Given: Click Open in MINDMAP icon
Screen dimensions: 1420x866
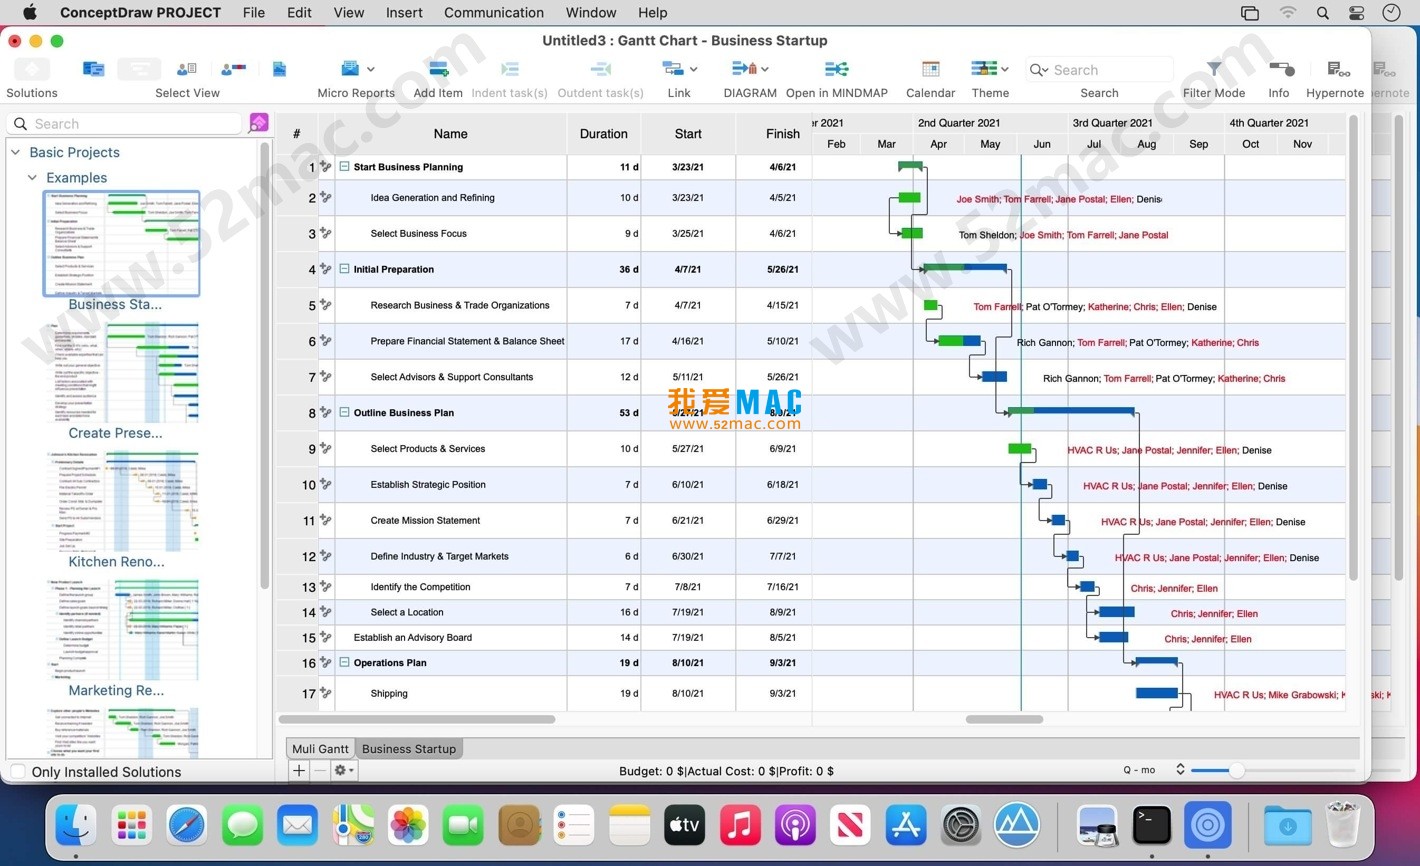Looking at the screenshot, I should click(836, 69).
